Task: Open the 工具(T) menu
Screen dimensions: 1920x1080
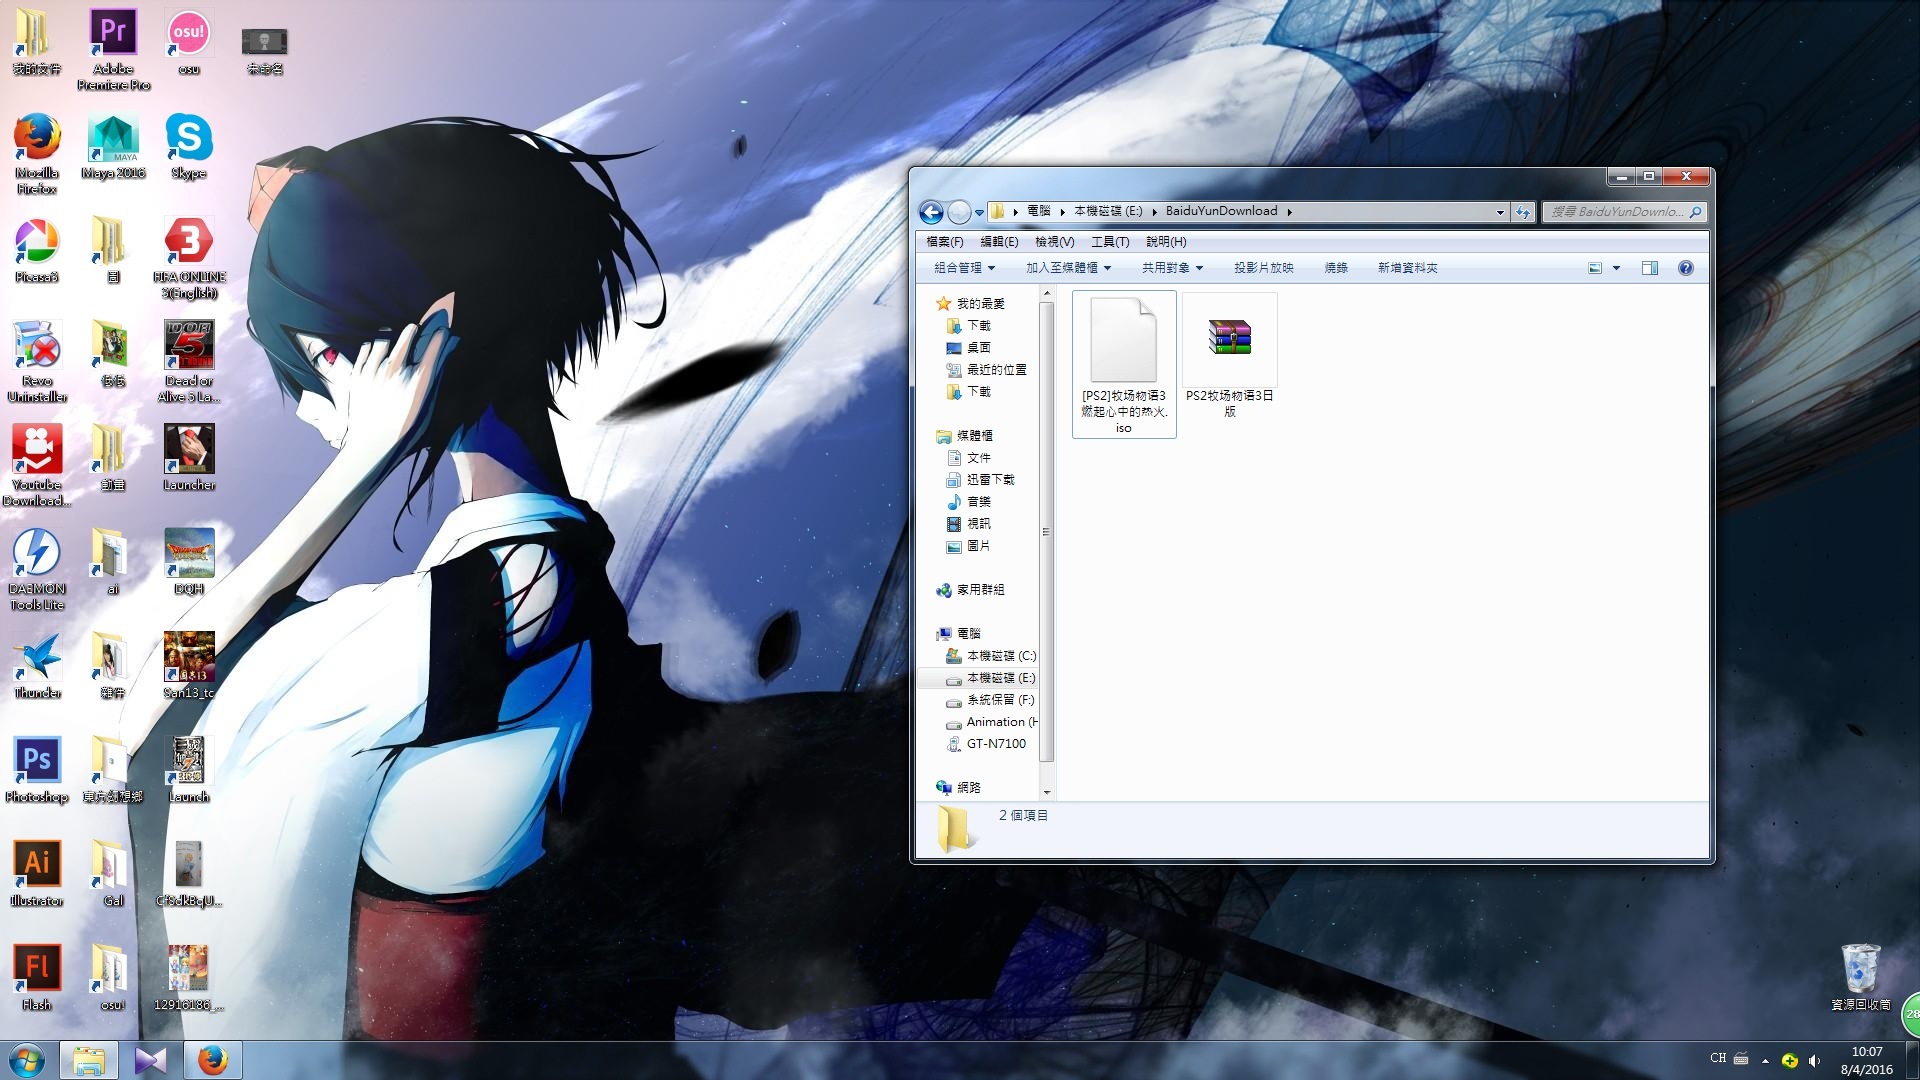Action: [1110, 242]
